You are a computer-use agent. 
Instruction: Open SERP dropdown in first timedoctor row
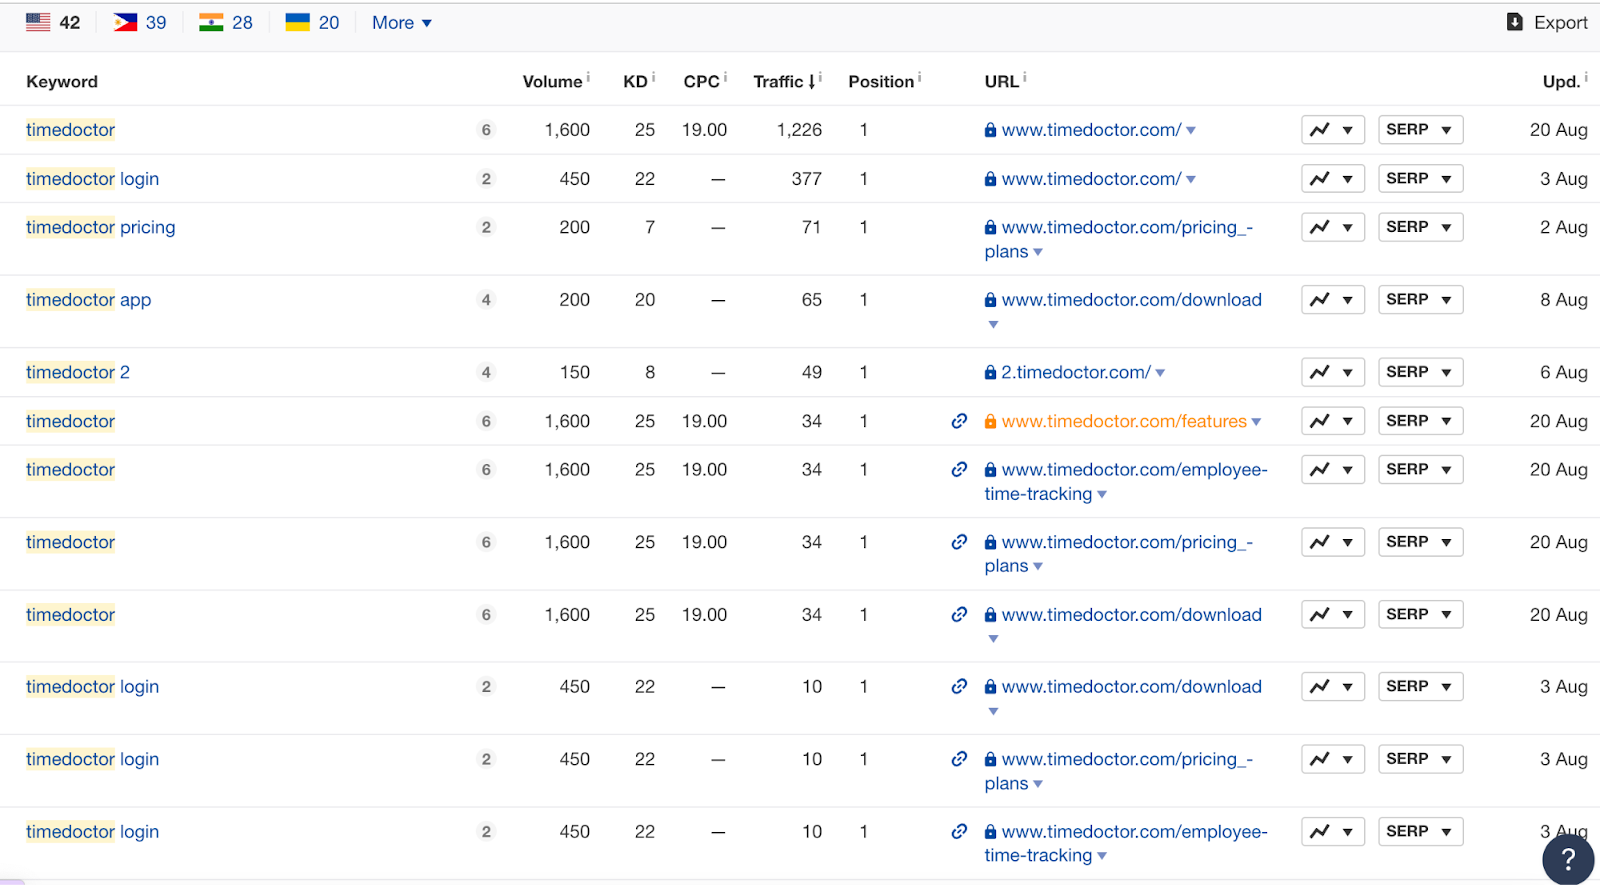[1420, 130]
